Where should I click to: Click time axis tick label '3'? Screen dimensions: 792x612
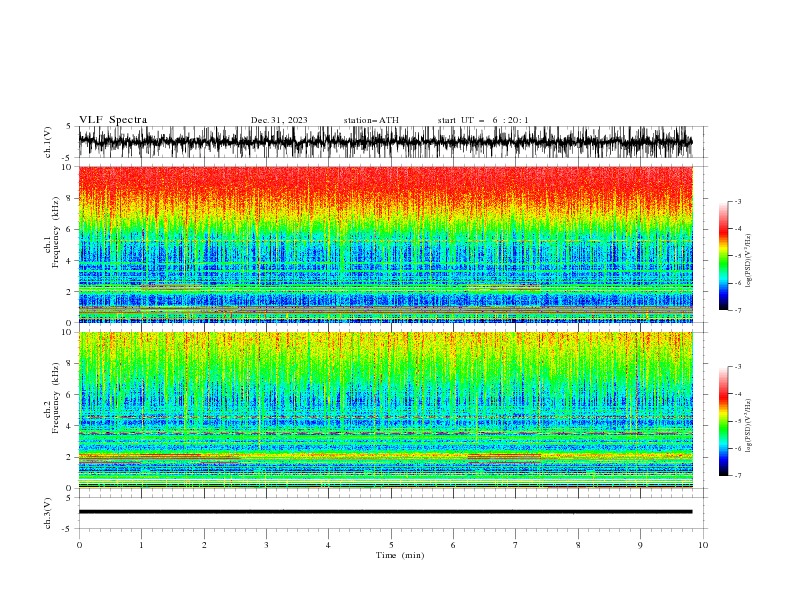point(266,545)
